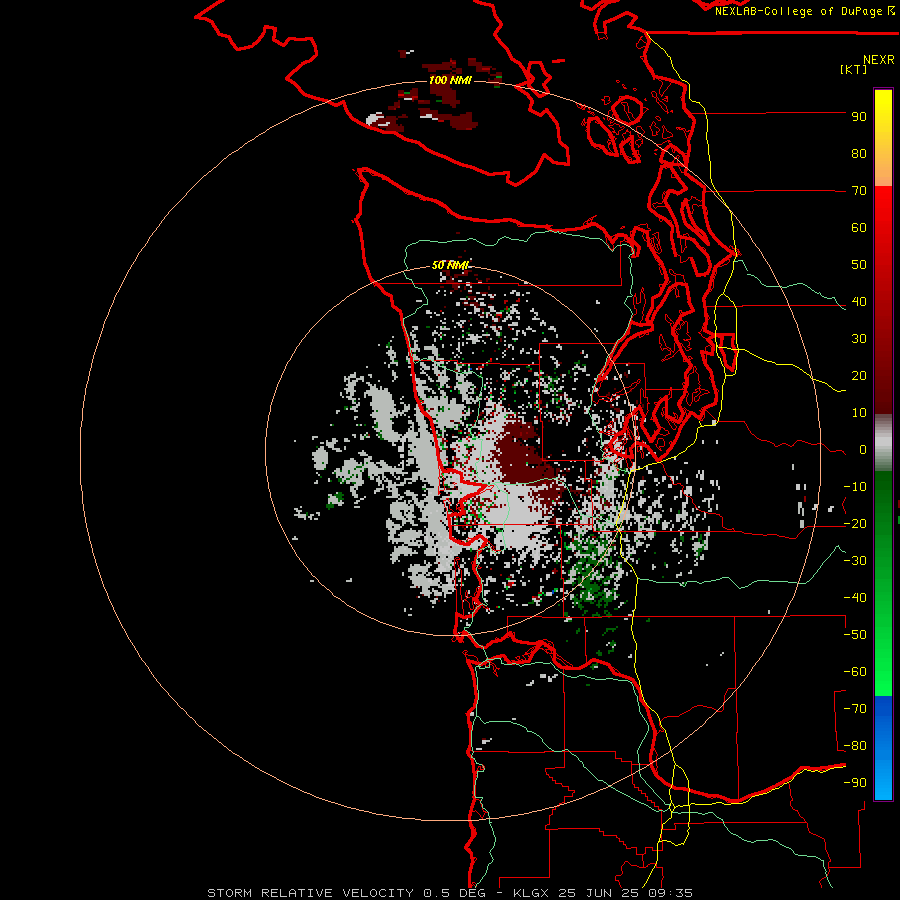
Task: Click the -60 value on velocity scale
Action: point(855,672)
